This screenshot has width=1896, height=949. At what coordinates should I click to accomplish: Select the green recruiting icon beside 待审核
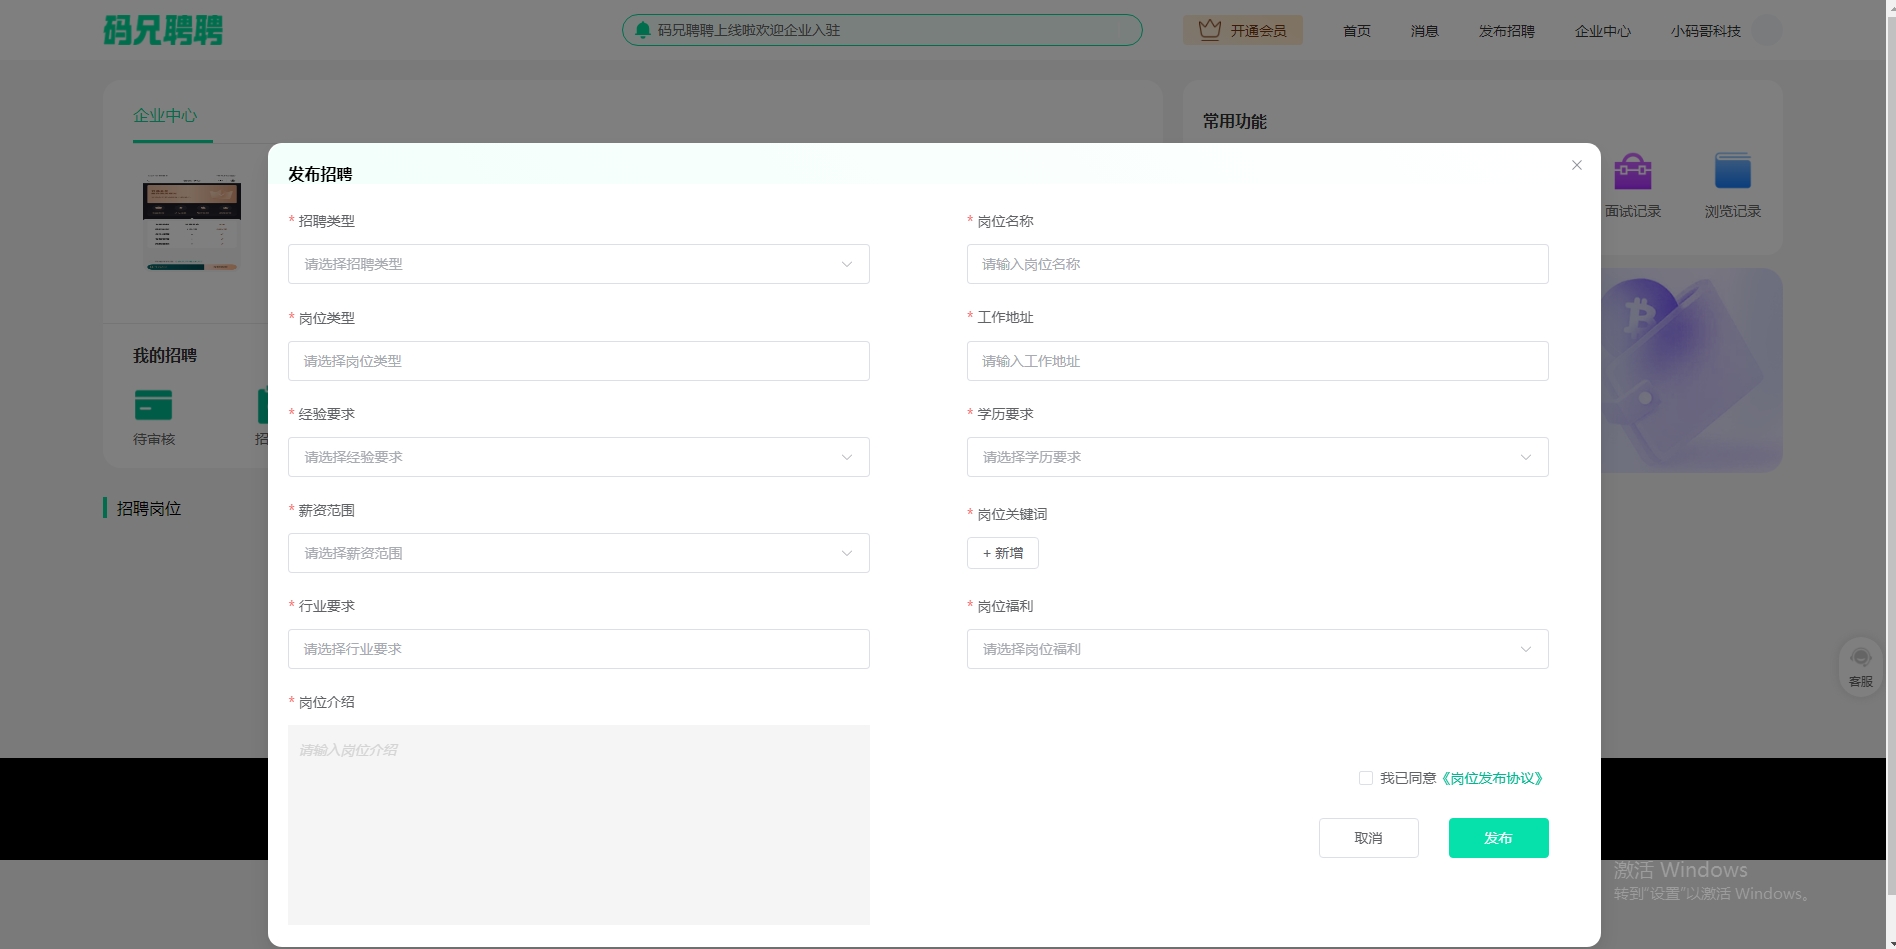point(265,406)
